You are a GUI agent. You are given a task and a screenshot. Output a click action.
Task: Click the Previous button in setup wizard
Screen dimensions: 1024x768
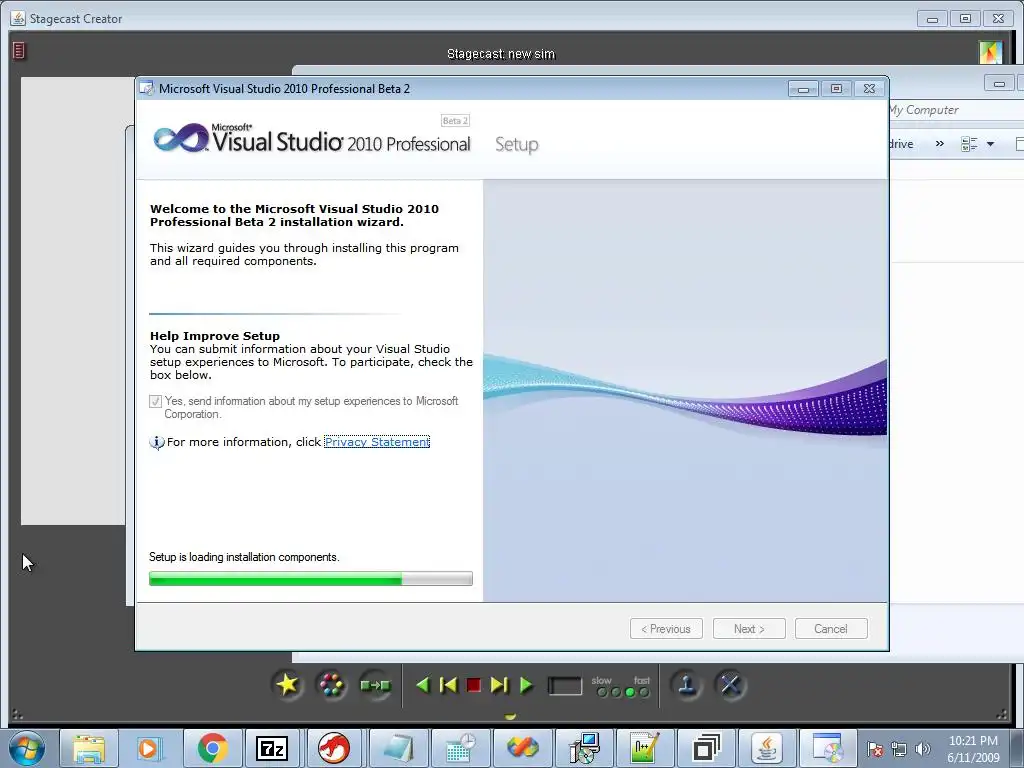point(666,629)
